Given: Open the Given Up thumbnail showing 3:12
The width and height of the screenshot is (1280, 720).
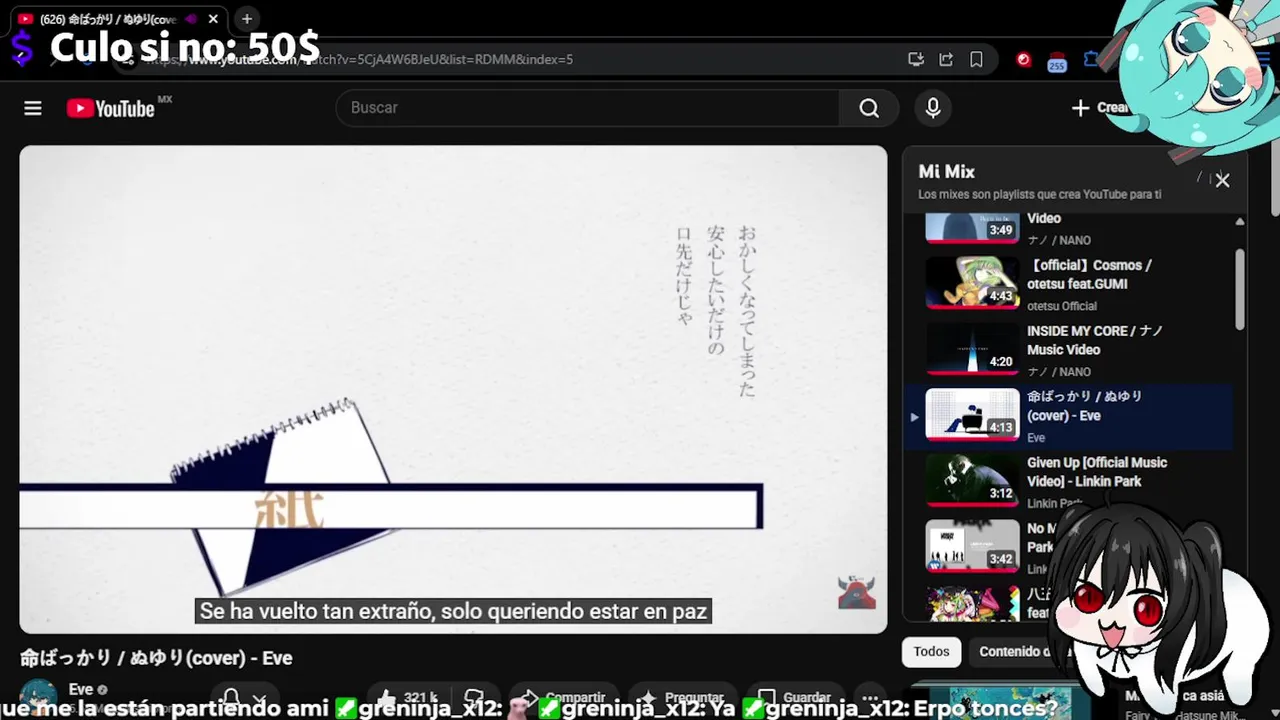Looking at the screenshot, I should point(972,480).
